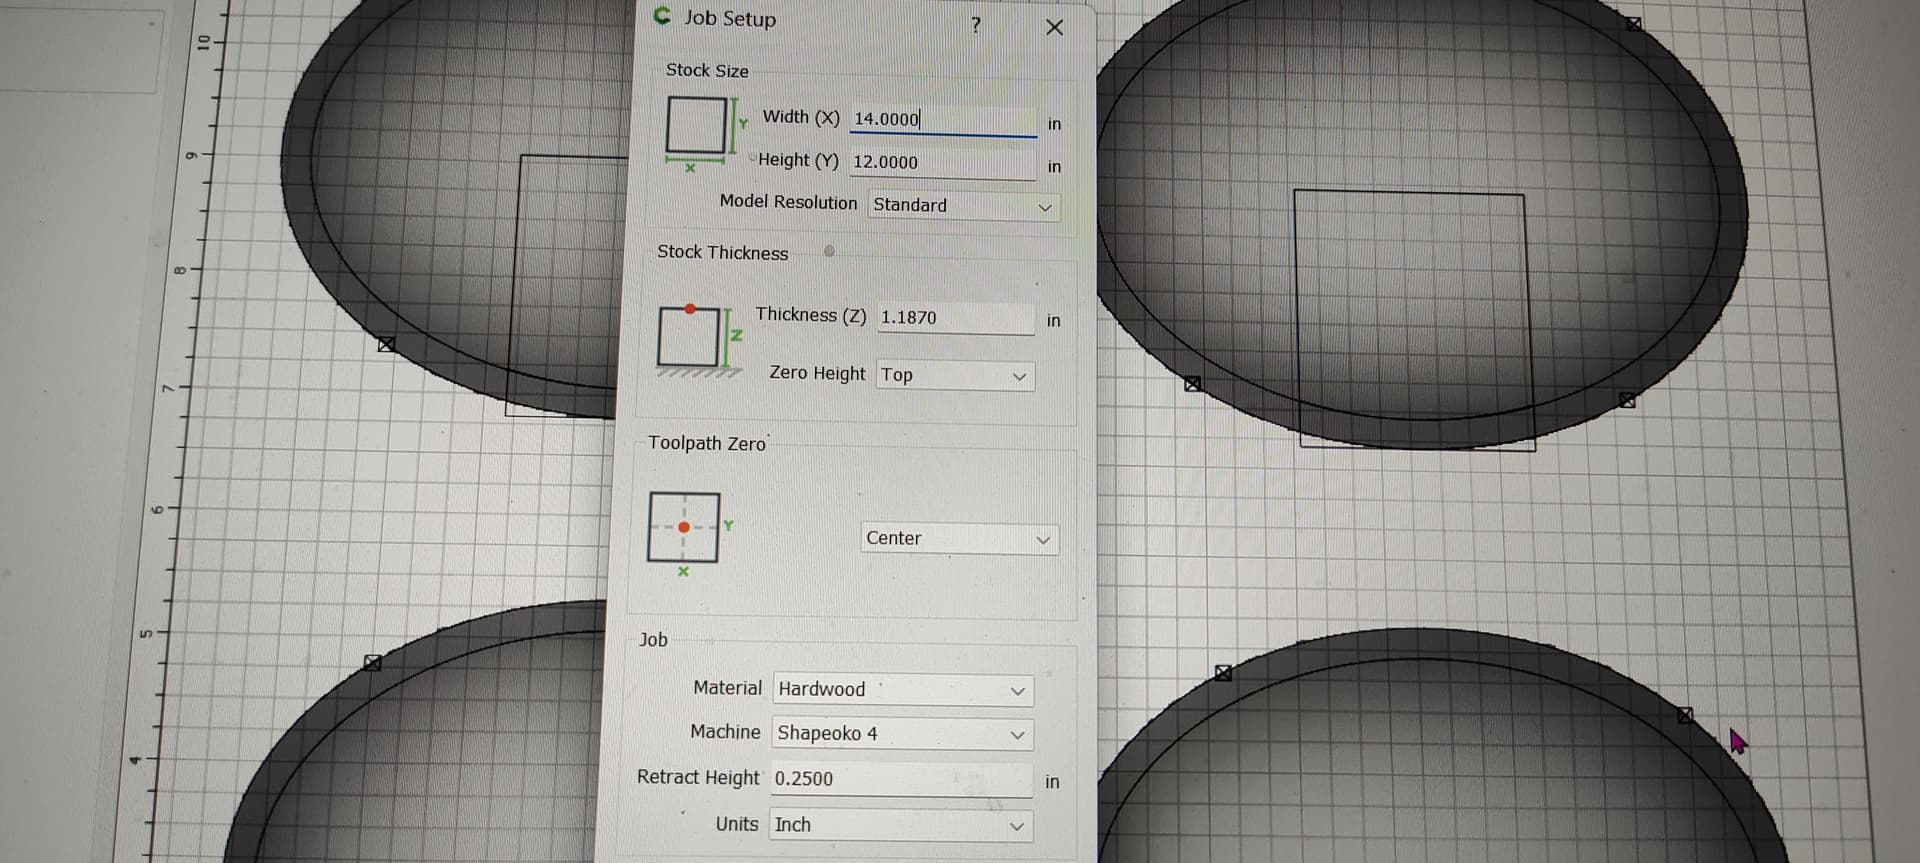Select the node handle on the lower-left ellipse
This screenshot has height=863, width=1920.
(373, 663)
